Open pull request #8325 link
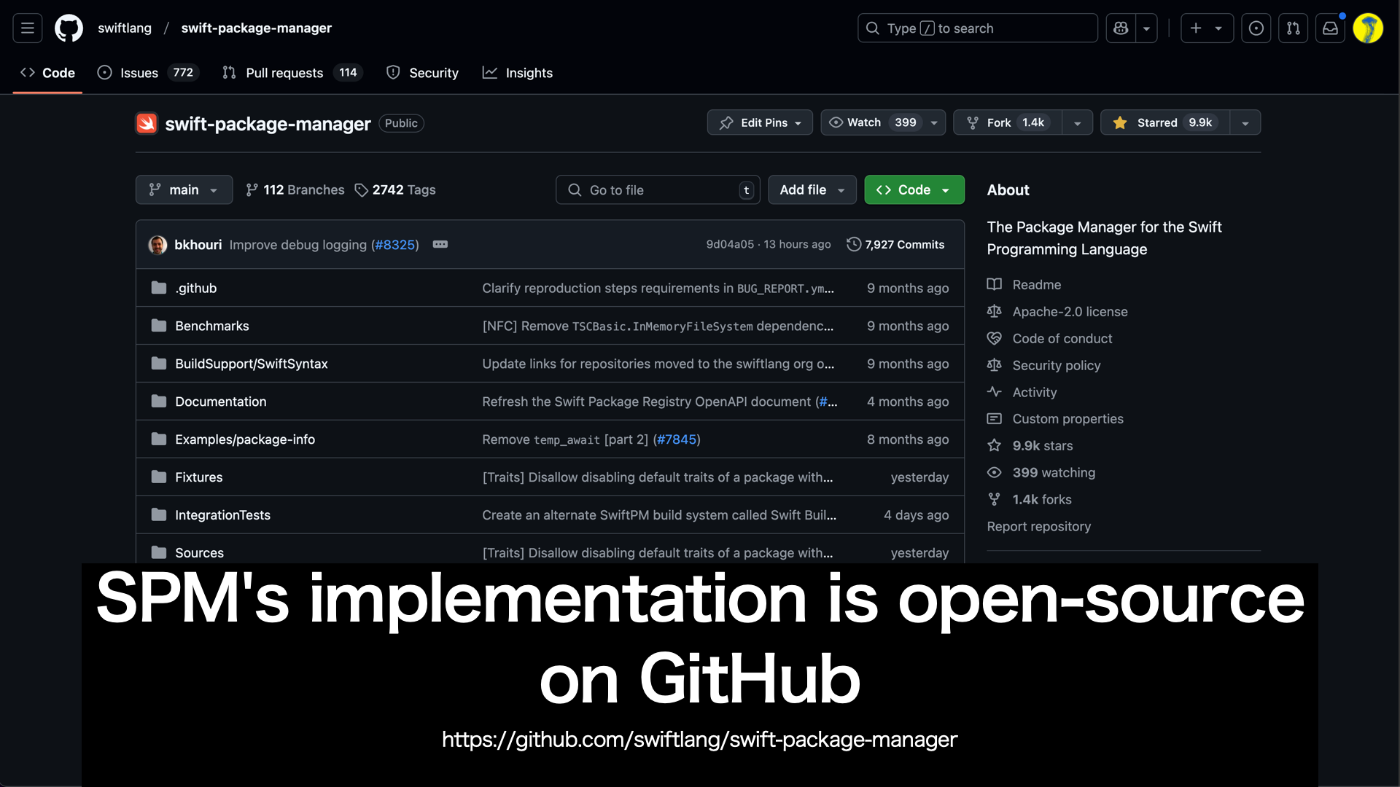The image size is (1400, 787). pyautogui.click(x=394, y=245)
